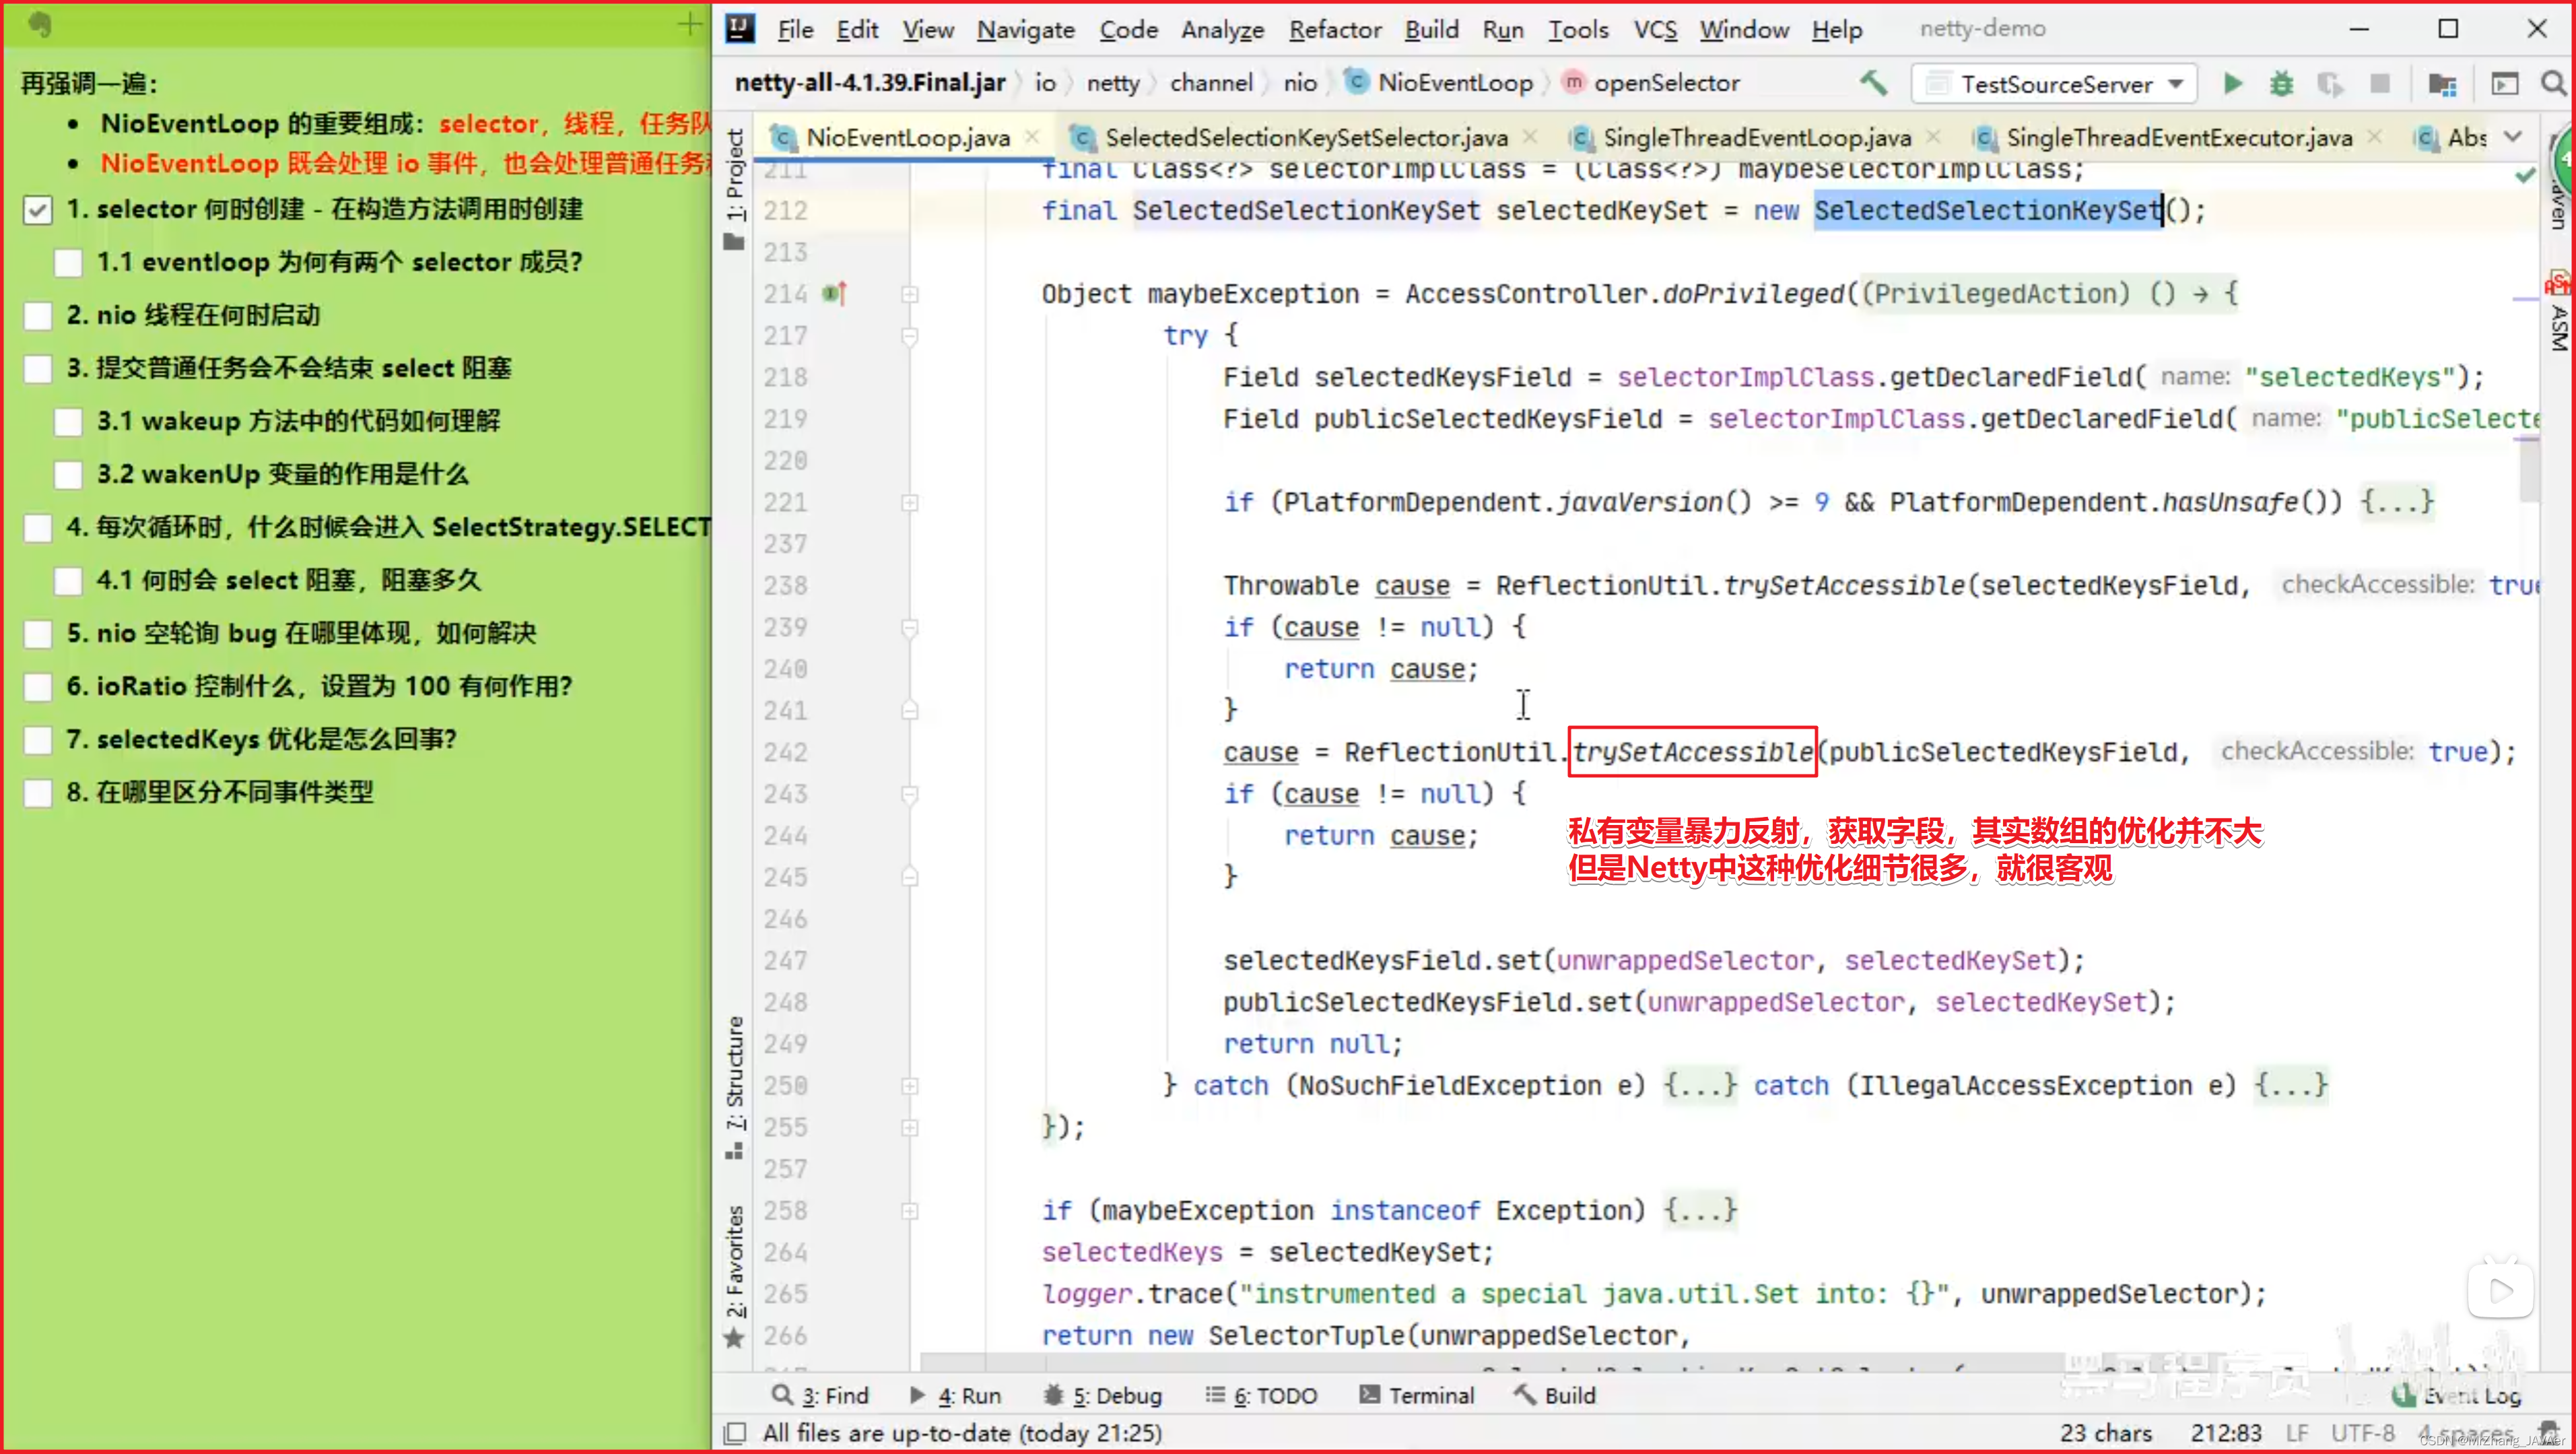2576x1454 pixels.
Task: Switch to SingleThreadEventExecutor.java tab
Action: click(x=2178, y=137)
